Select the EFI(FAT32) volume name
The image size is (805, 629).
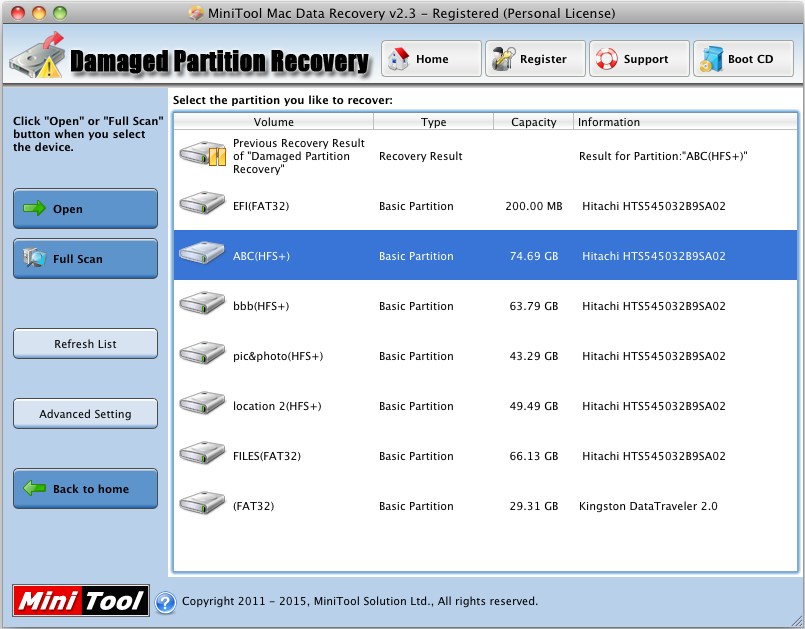261,206
